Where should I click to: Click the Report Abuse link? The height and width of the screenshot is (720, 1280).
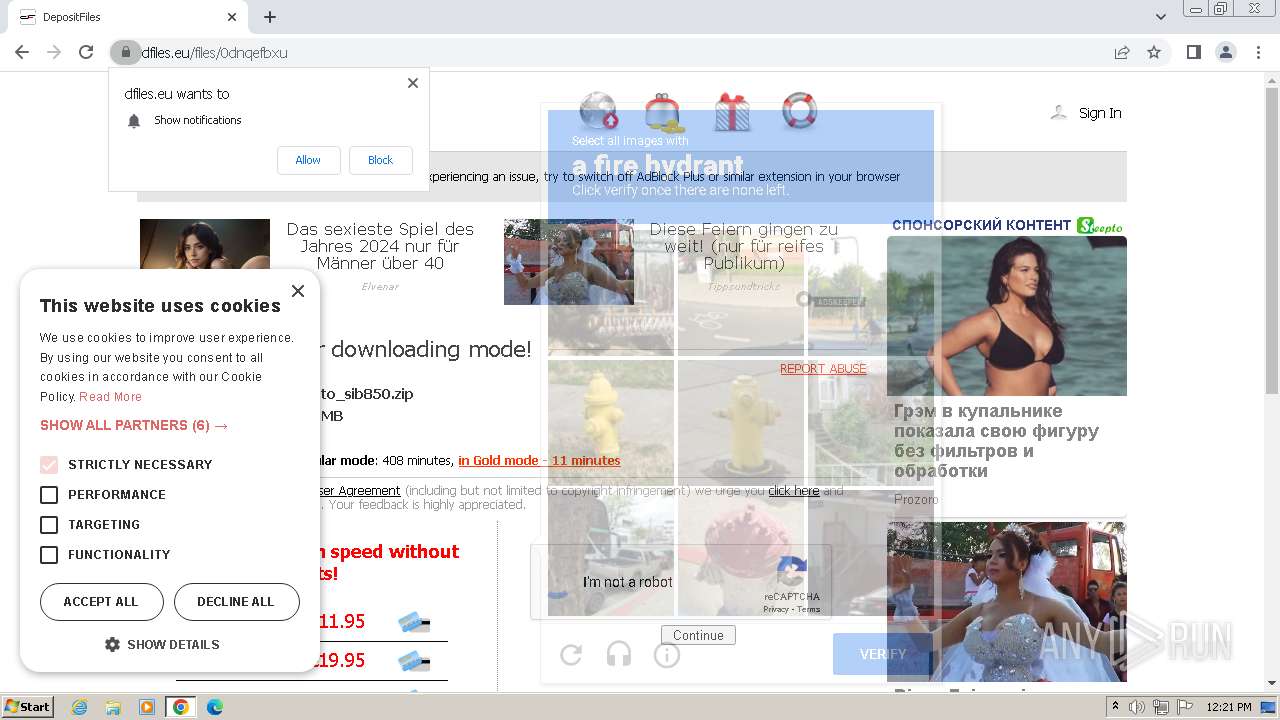pyautogui.click(x=823, y=369)
